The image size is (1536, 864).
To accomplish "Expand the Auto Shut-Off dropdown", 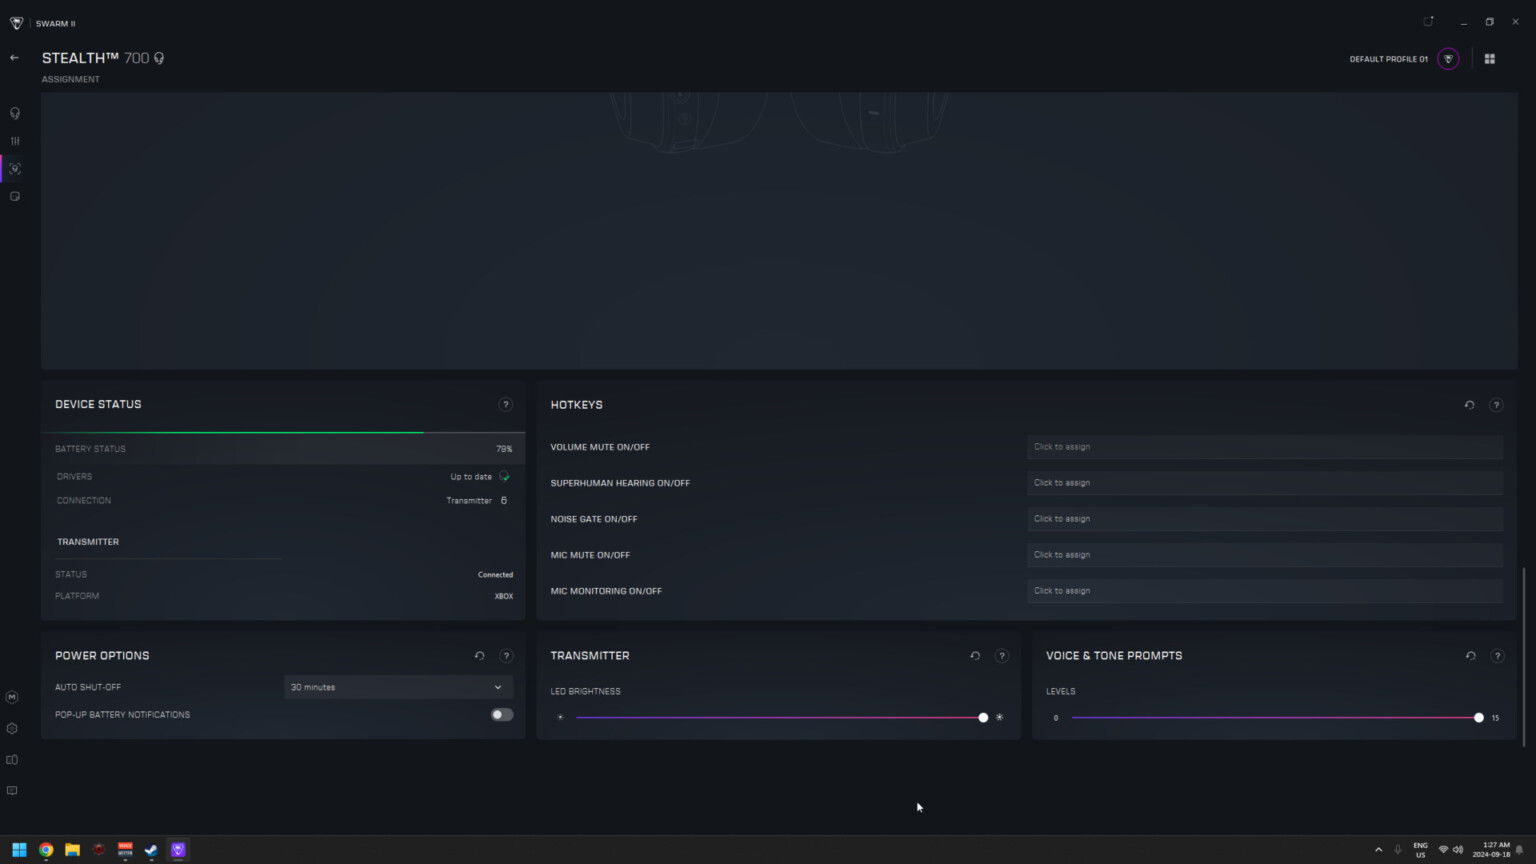I will [x=398, y=687].
